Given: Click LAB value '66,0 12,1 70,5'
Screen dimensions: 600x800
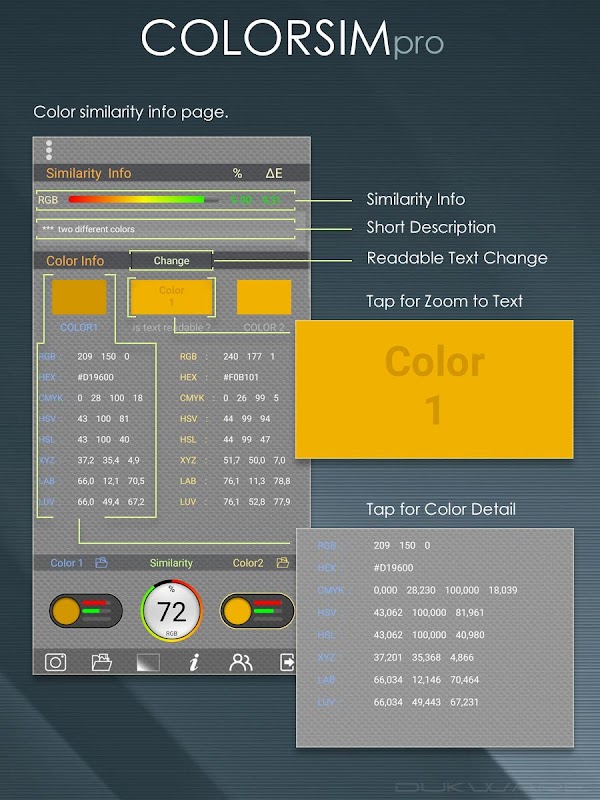Looking at the screenshot, I should [x=111, y=481].
